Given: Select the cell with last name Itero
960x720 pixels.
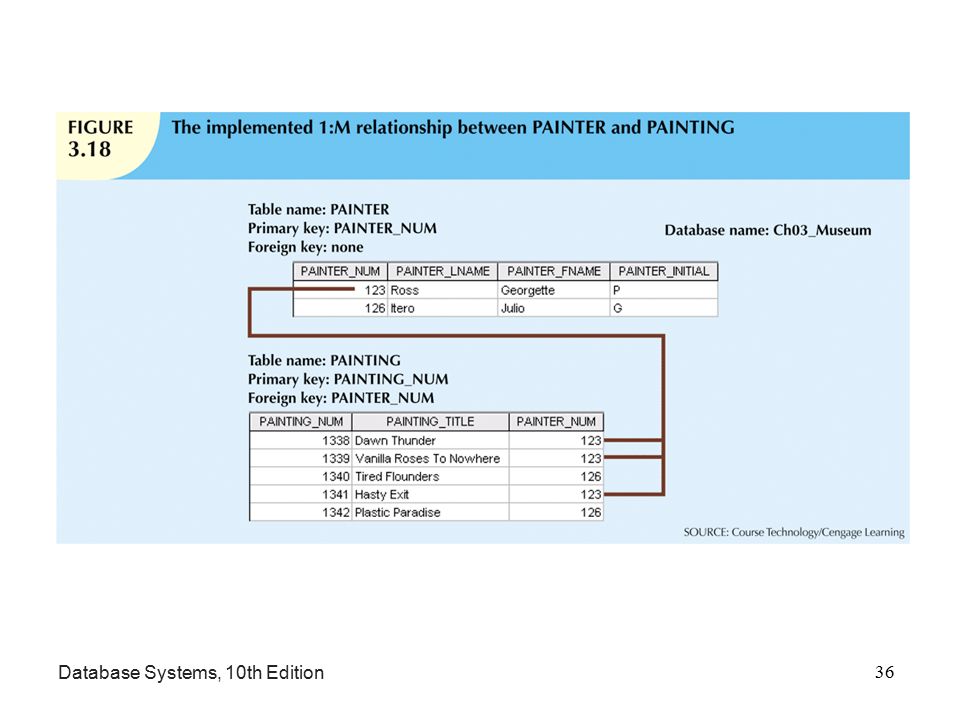Looking at the screenshot, I should pyautogui.click(x=443, y=308).
